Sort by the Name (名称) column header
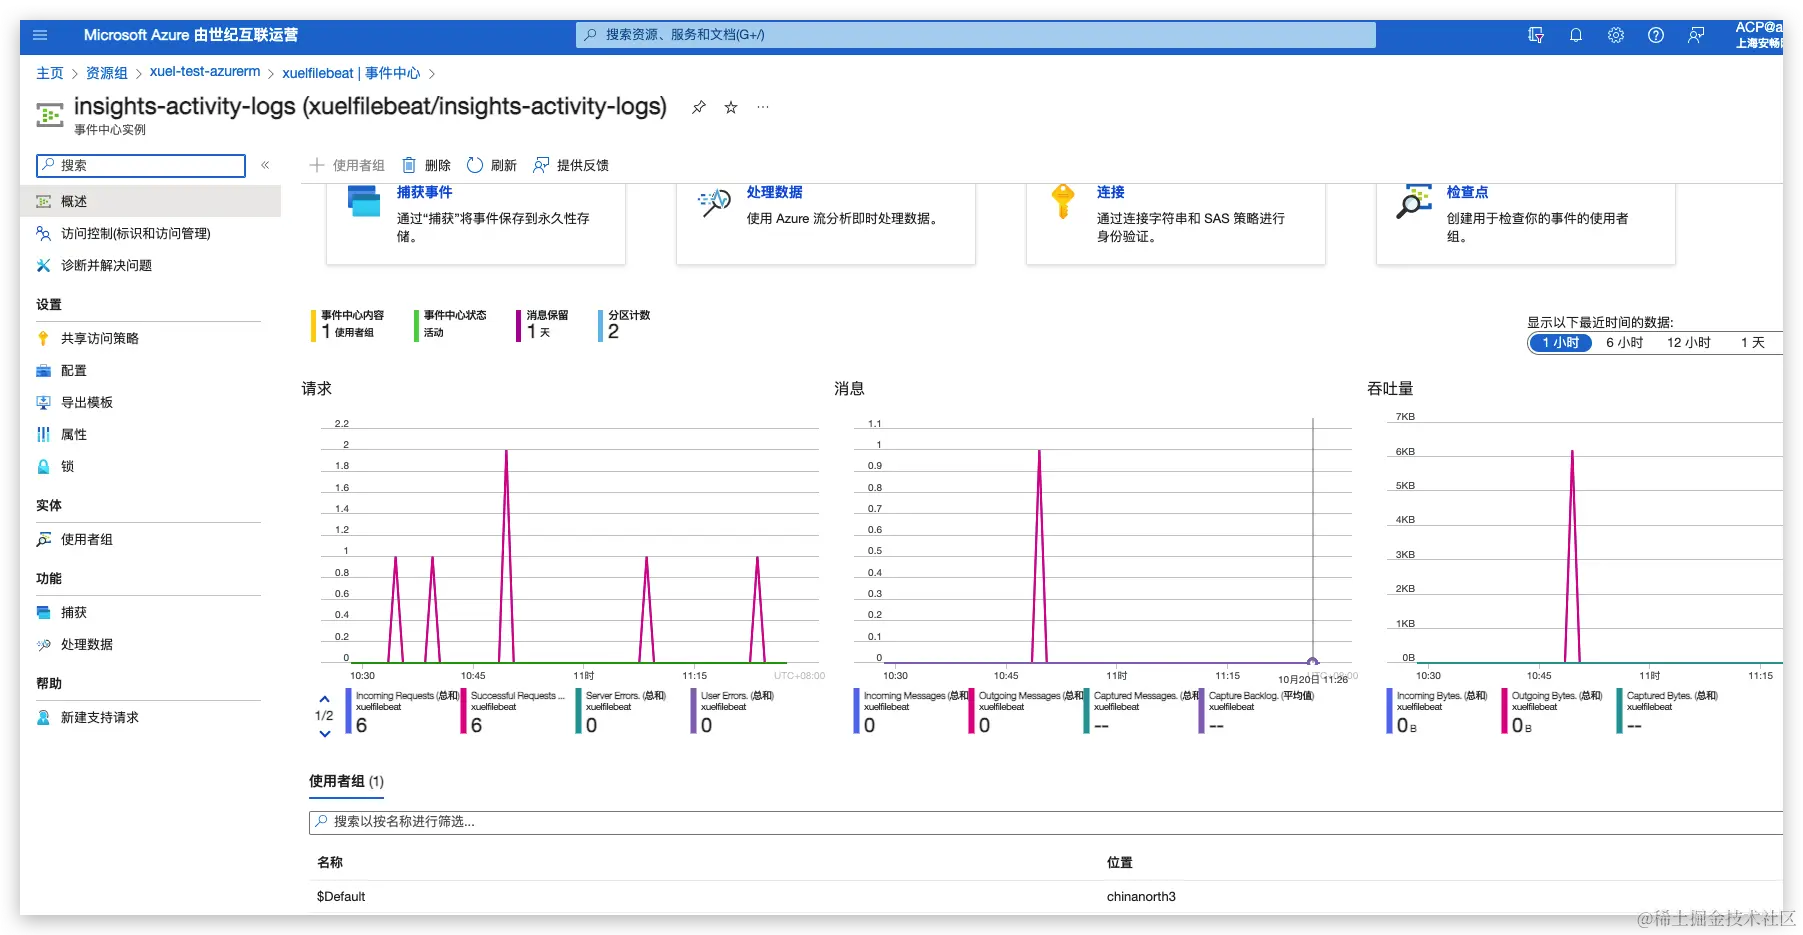 point(330,862)
